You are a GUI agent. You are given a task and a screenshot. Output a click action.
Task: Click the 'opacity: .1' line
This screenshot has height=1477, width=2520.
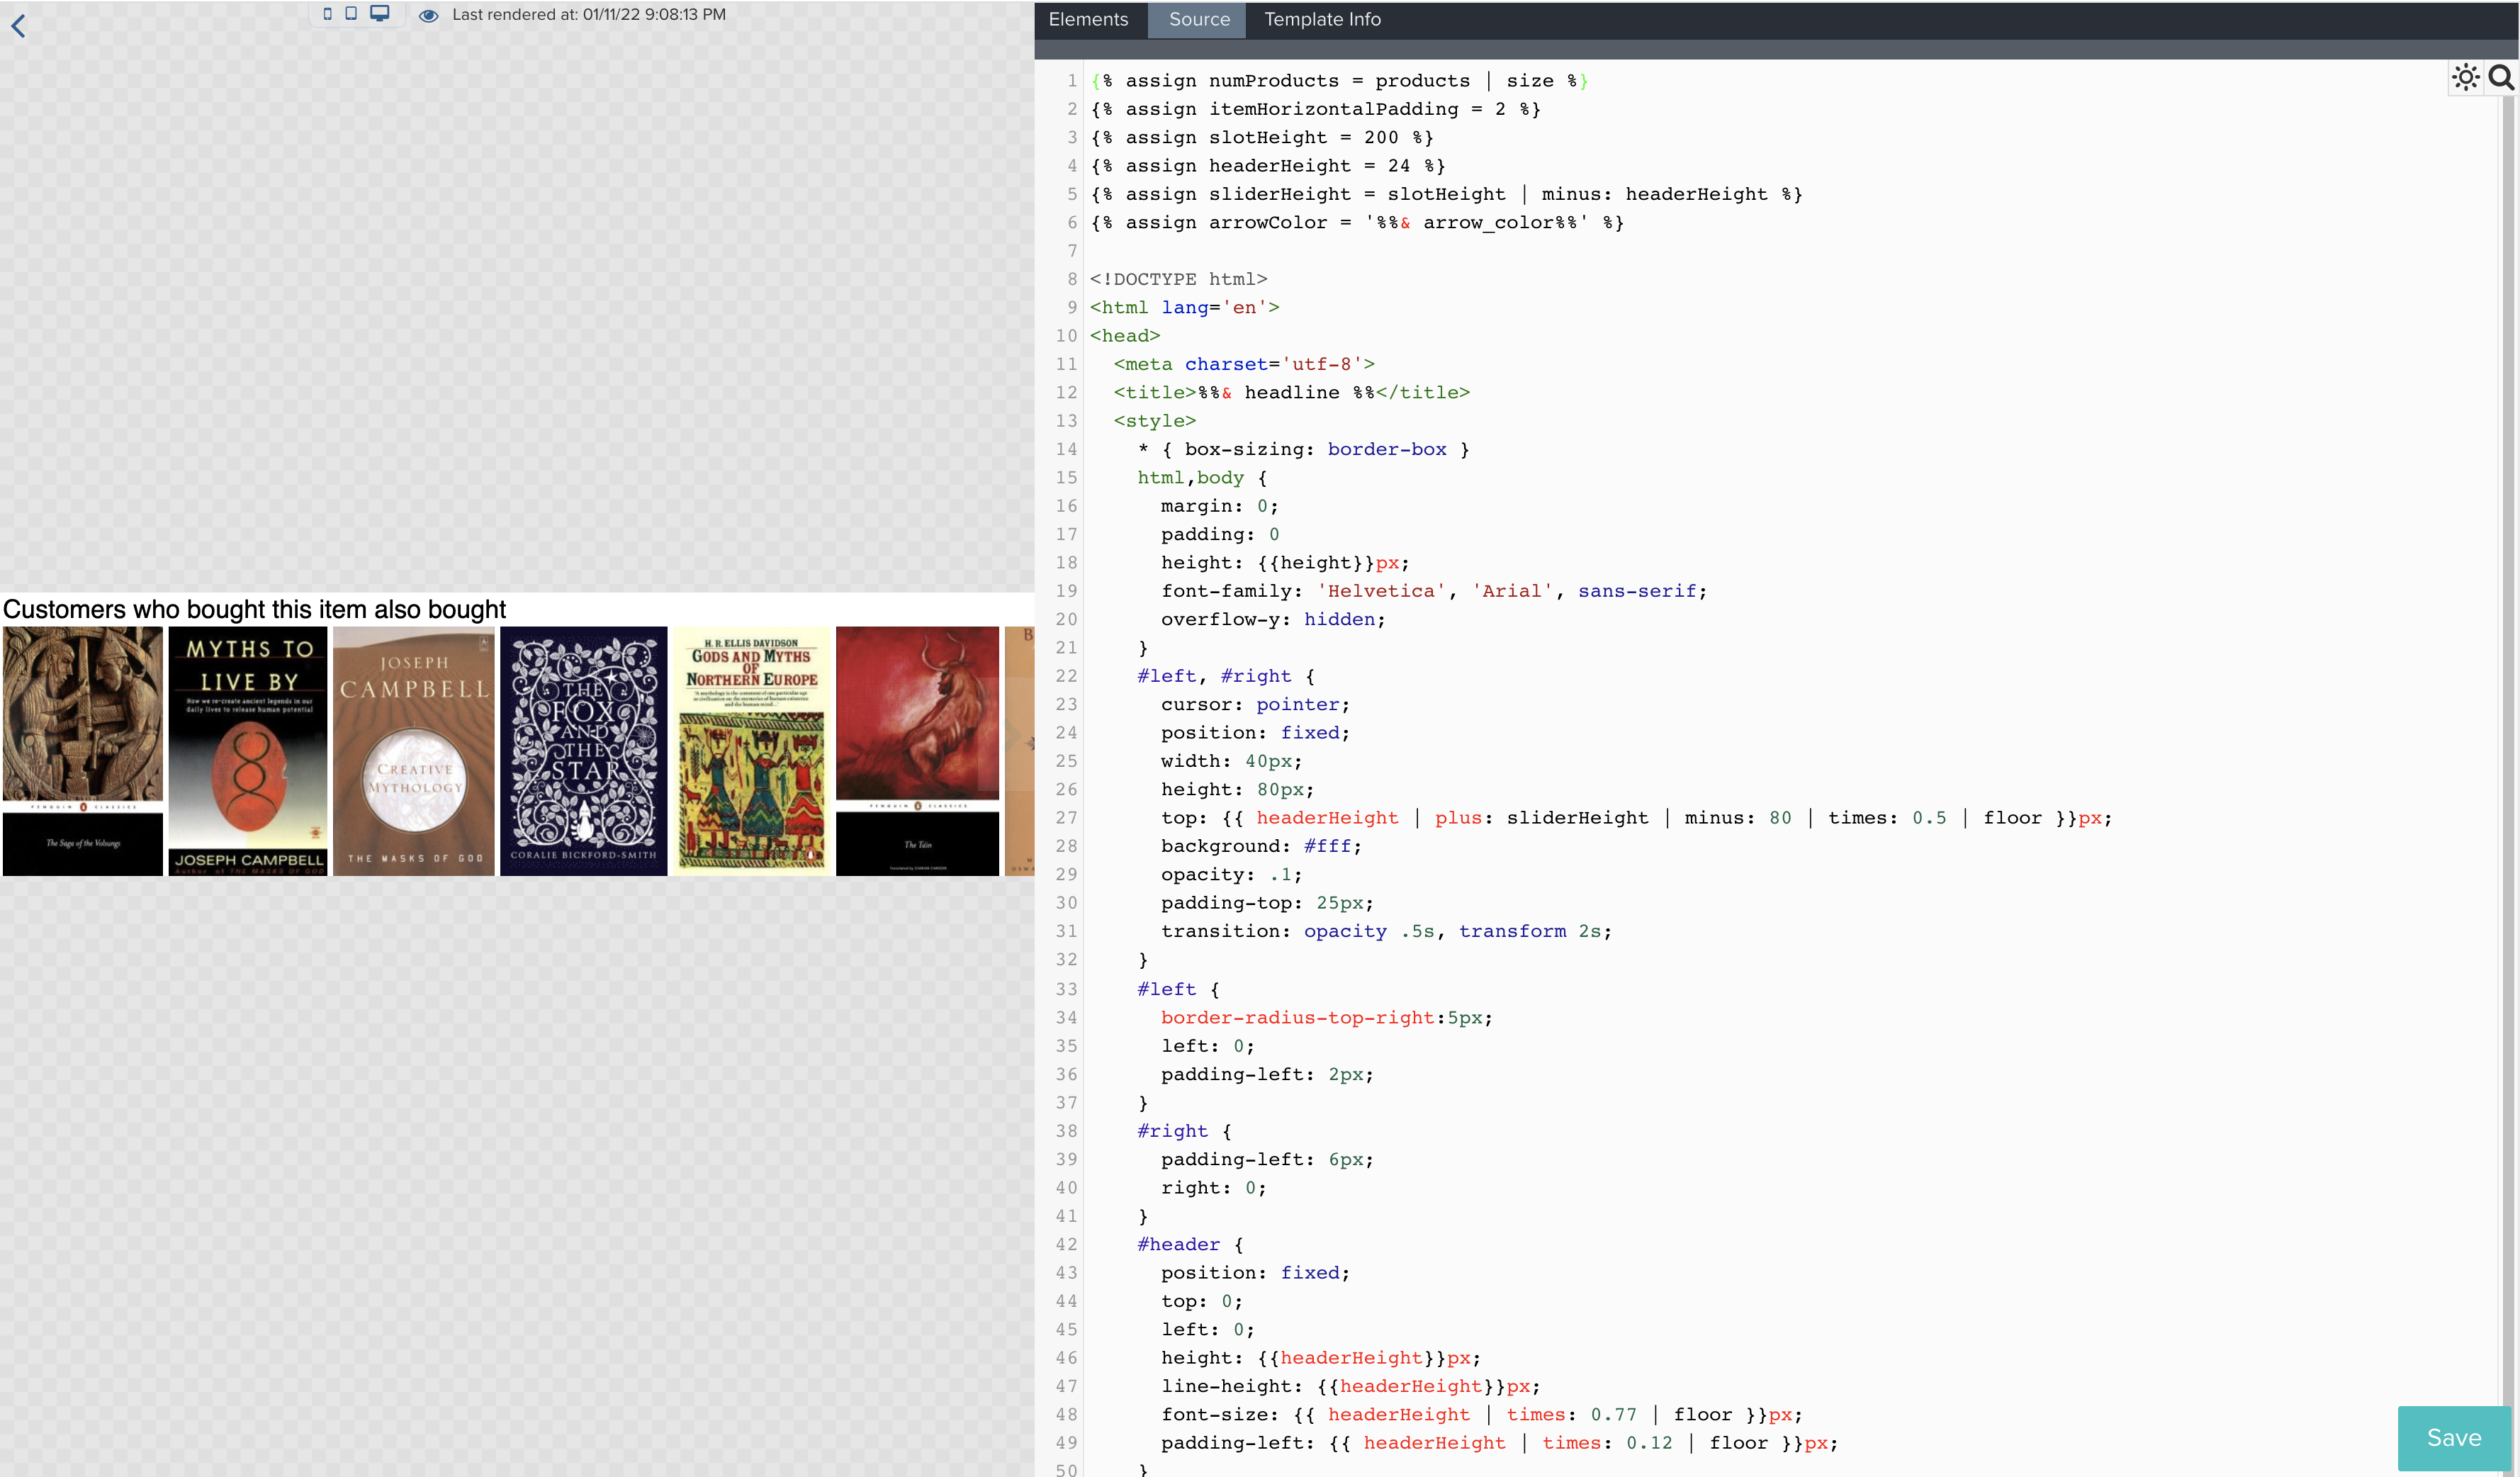point(1232,874)
